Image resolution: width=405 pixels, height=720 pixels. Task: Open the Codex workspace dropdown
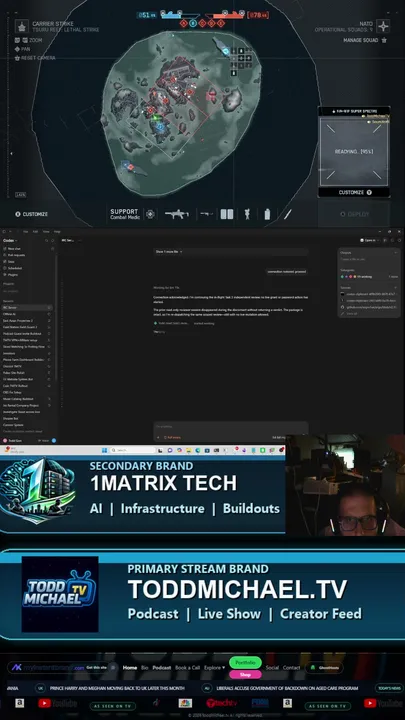click(10, 241)
